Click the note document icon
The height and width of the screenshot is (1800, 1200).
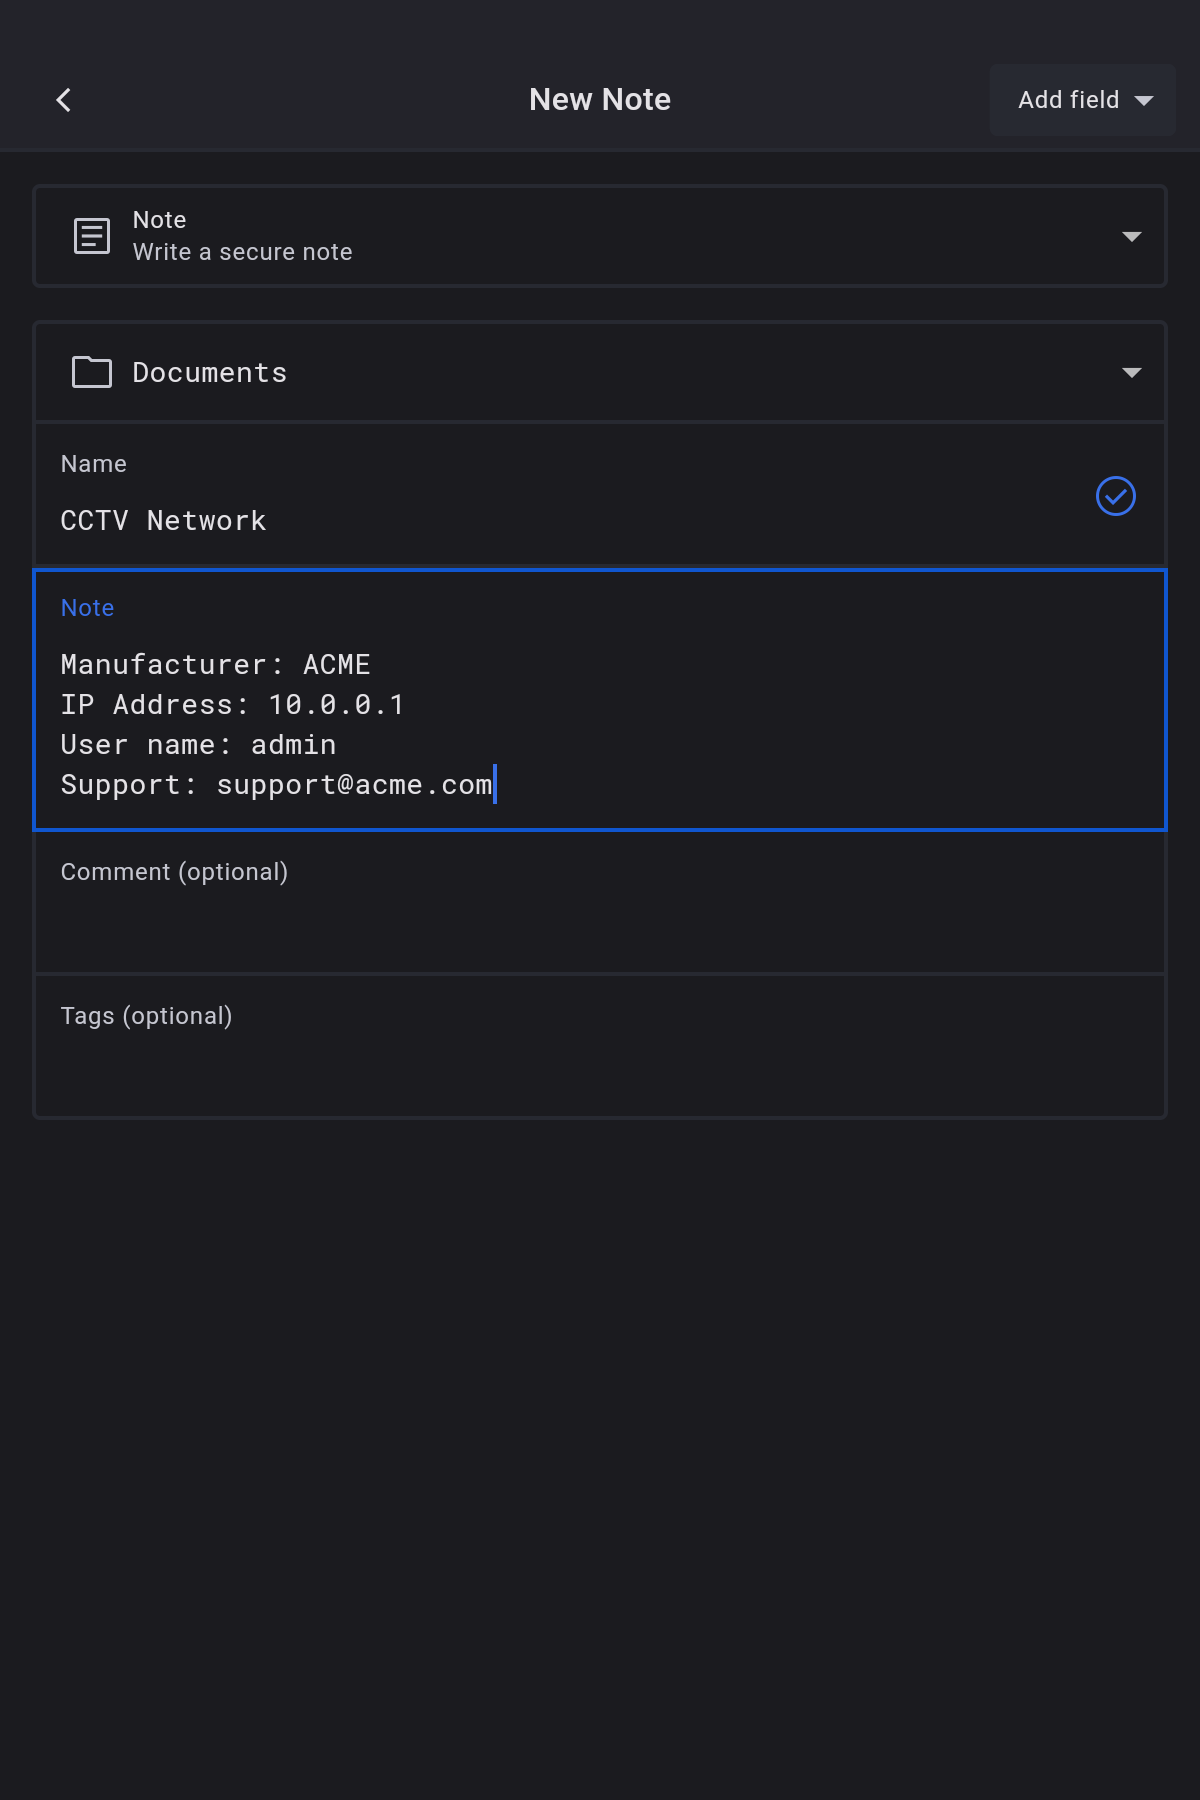point(92,236)
